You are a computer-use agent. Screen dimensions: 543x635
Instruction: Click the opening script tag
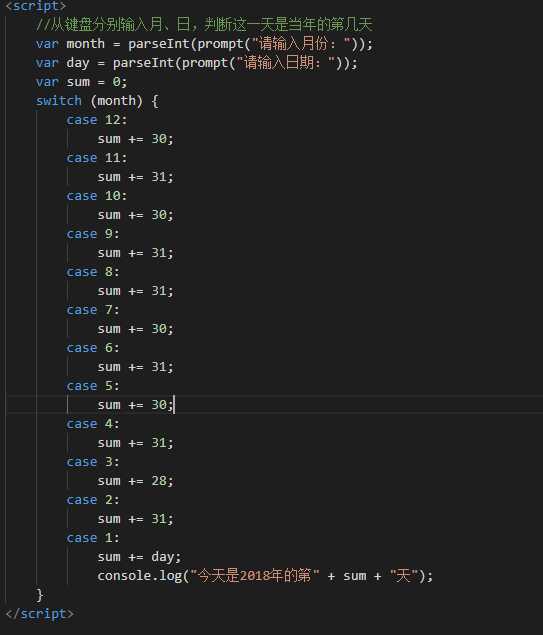(x=36, y=6)
